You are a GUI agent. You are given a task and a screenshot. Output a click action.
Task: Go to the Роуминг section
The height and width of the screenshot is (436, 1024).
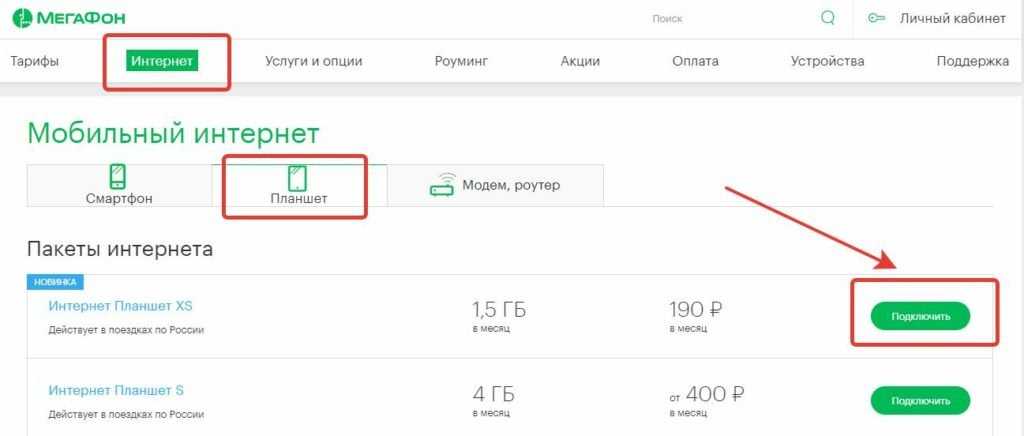click(461, 61)
